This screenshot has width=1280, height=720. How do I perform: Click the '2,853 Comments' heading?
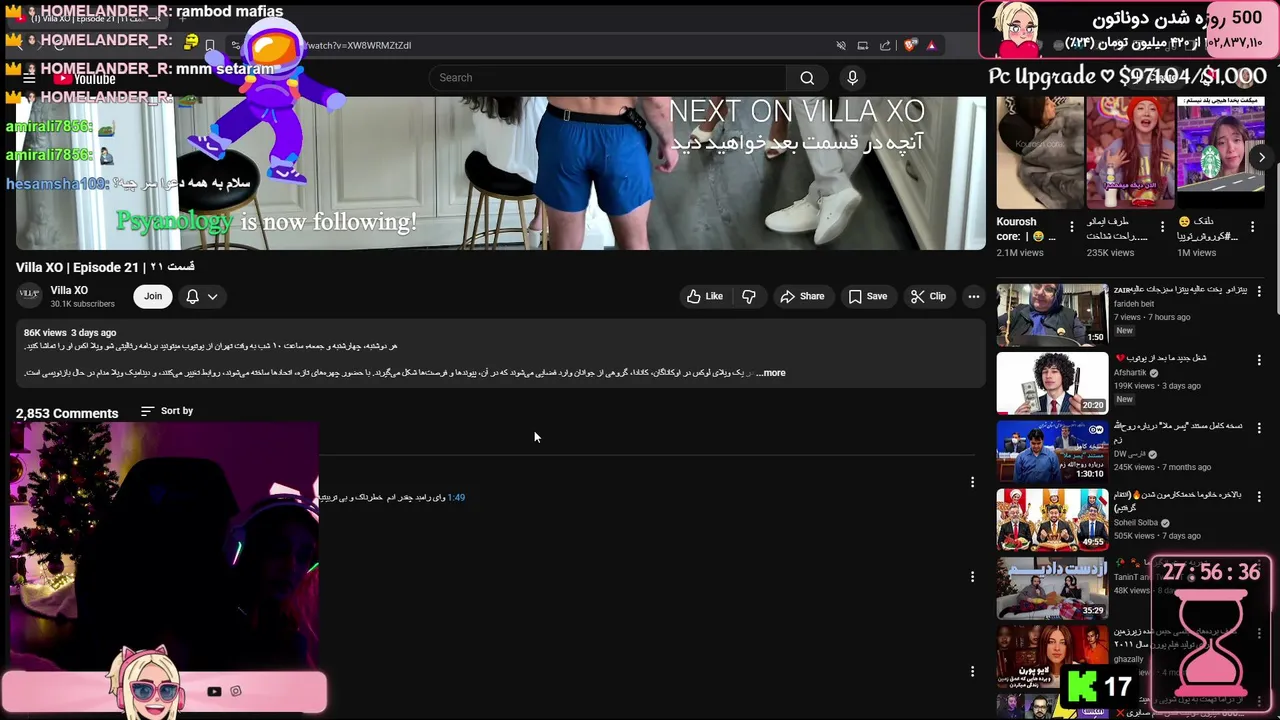(x=67, y=413)
